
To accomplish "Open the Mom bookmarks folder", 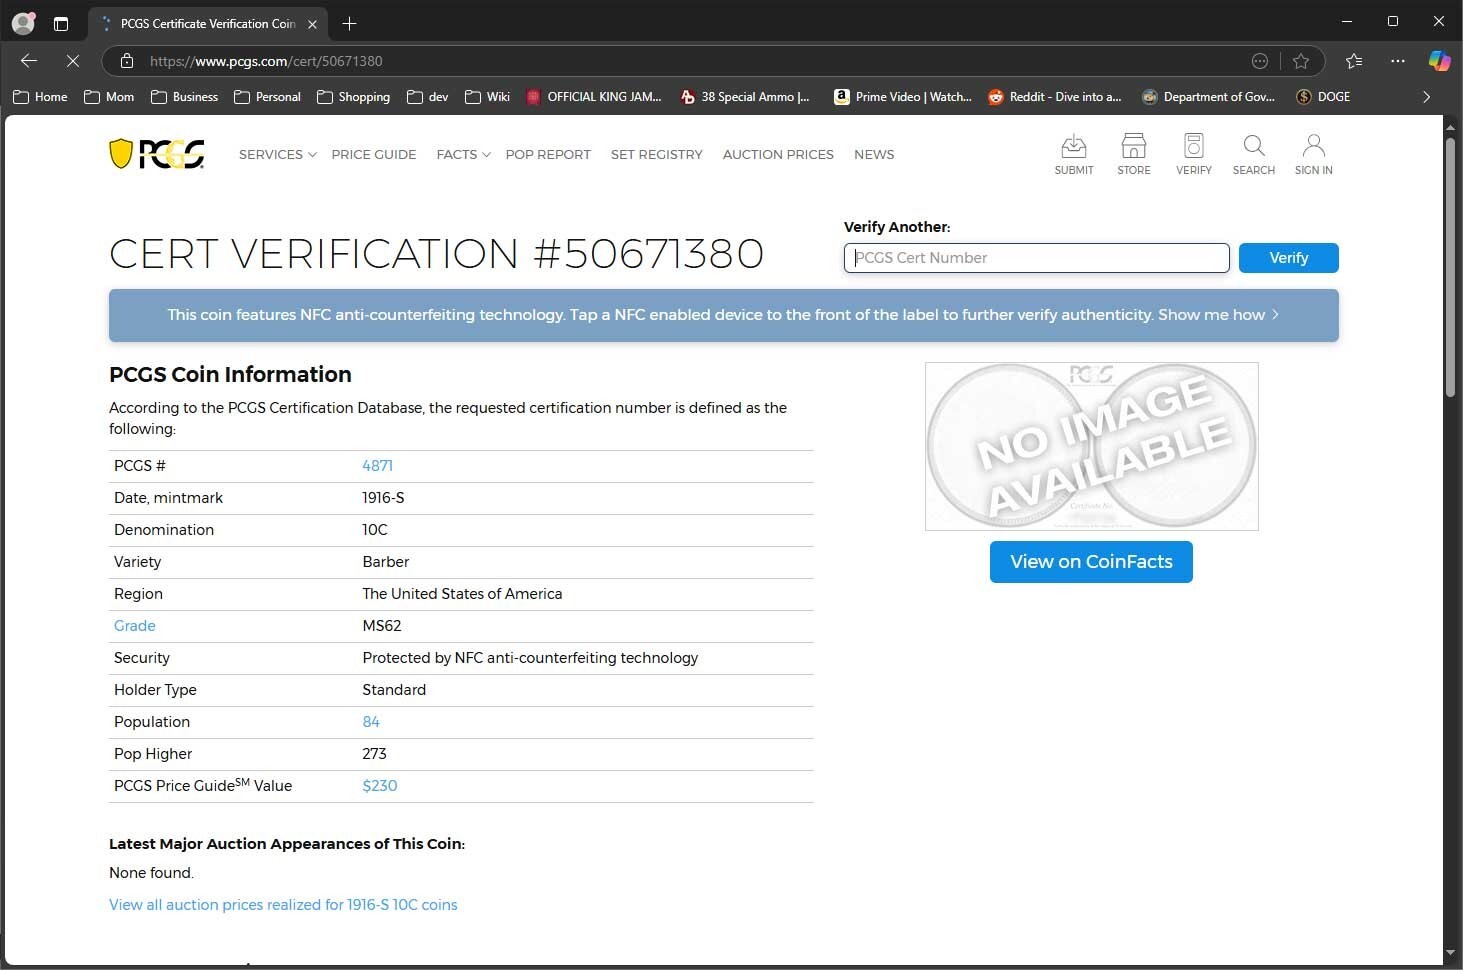I will [109, 97].
